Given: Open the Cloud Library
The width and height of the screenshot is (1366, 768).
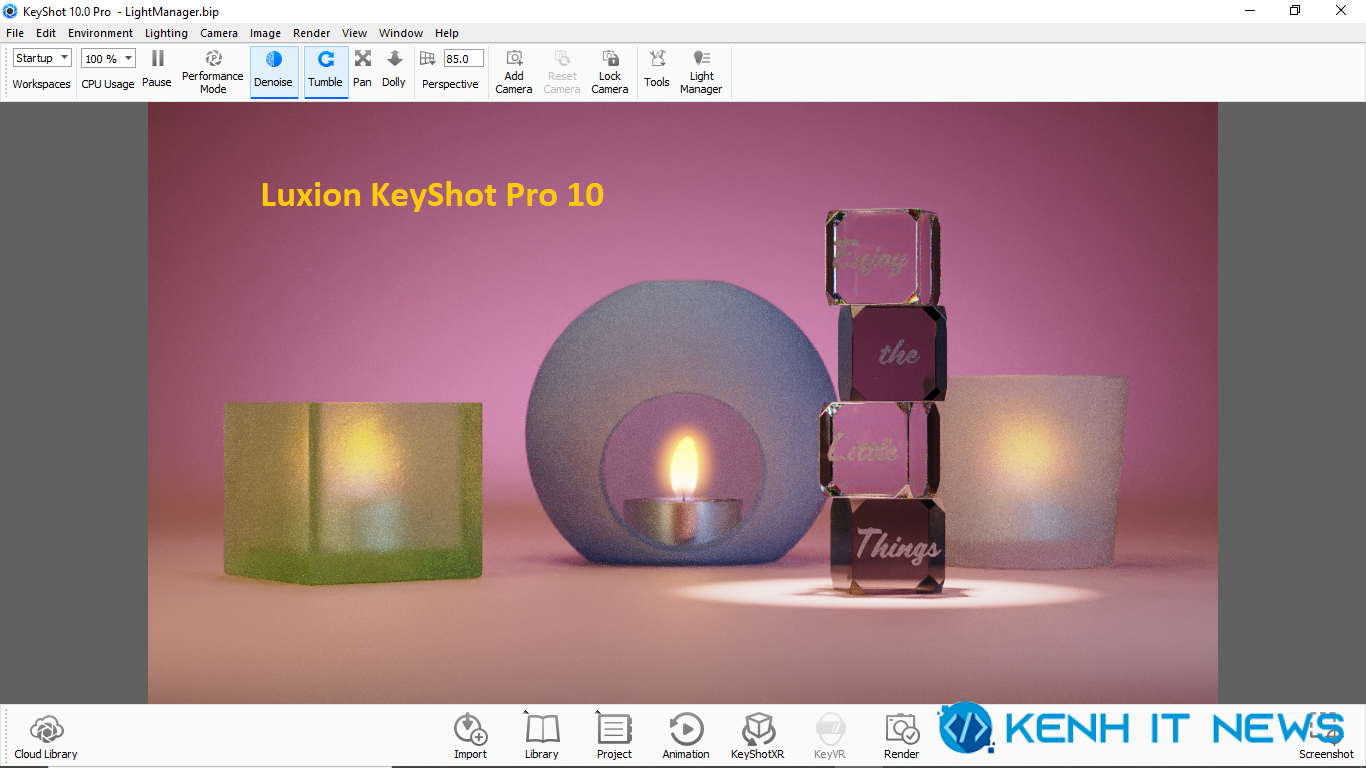Looking at the screenshot, I should pyautogui.click(x=46, y=736).
